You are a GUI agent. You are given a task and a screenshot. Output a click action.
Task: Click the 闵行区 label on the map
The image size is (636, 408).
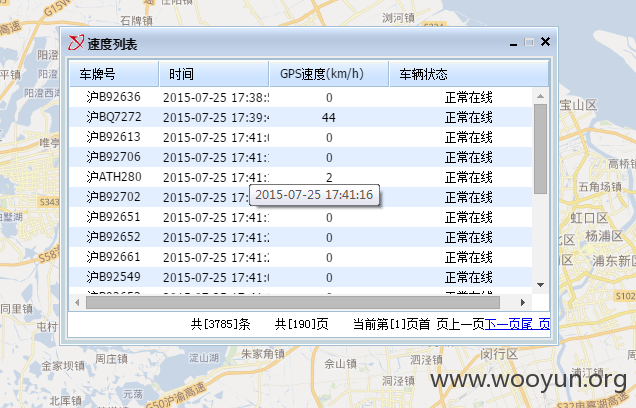[x=499, y=354]
